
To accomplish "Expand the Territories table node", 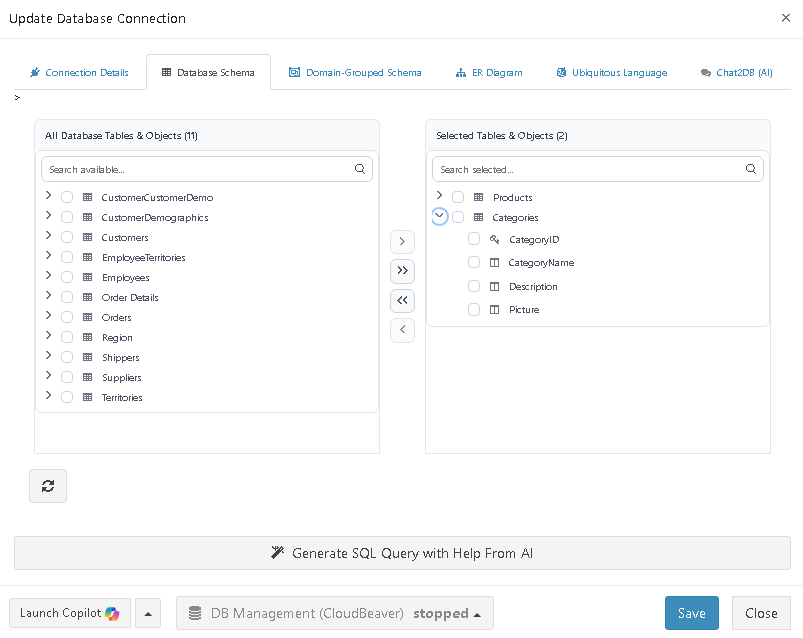I will click(48, 395).
